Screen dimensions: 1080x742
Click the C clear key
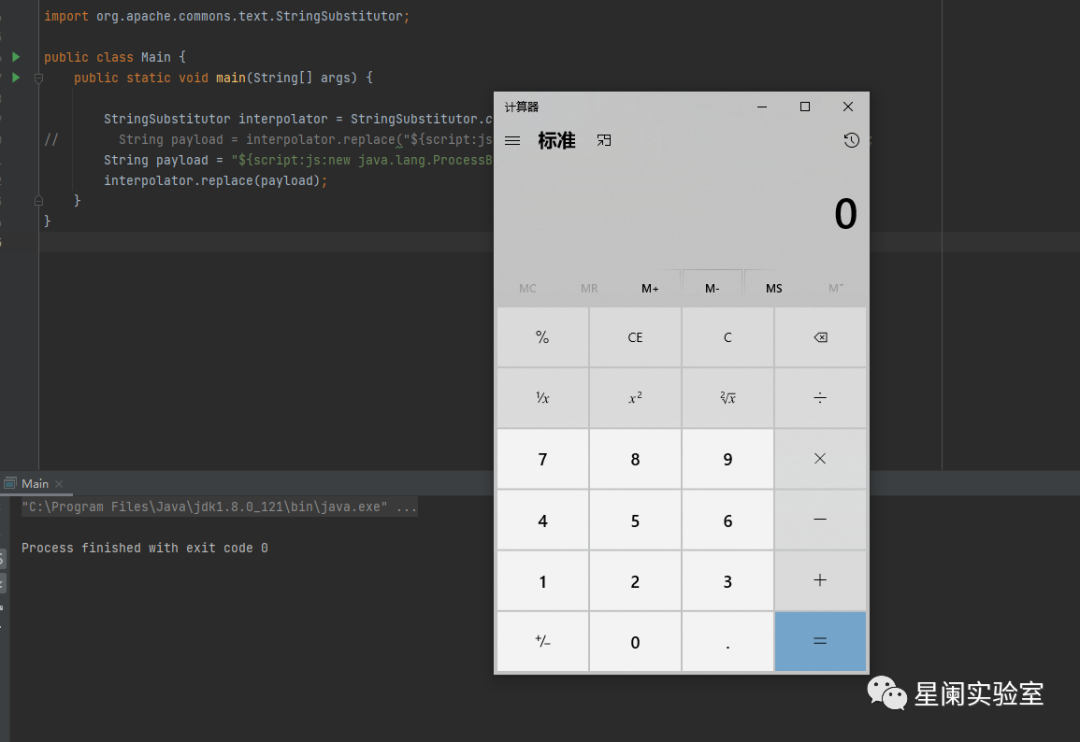tap(727, 338)
